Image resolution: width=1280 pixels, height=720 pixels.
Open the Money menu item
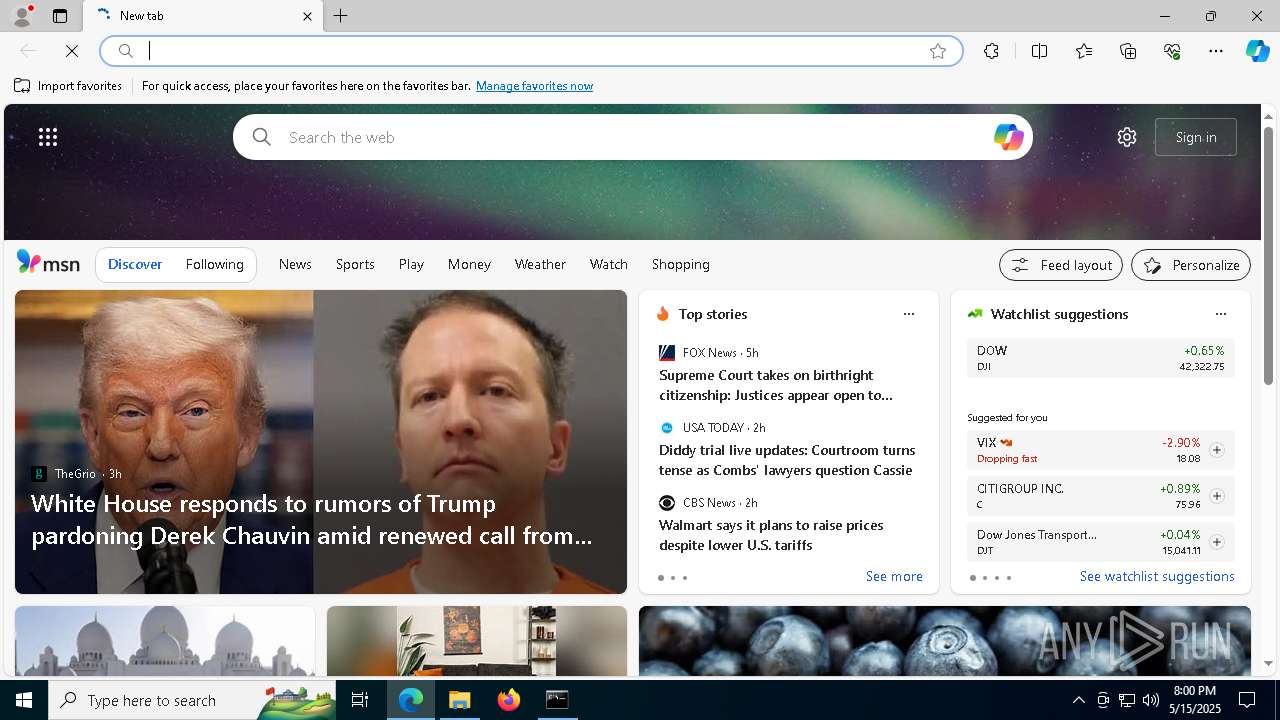tap(469, 264)
